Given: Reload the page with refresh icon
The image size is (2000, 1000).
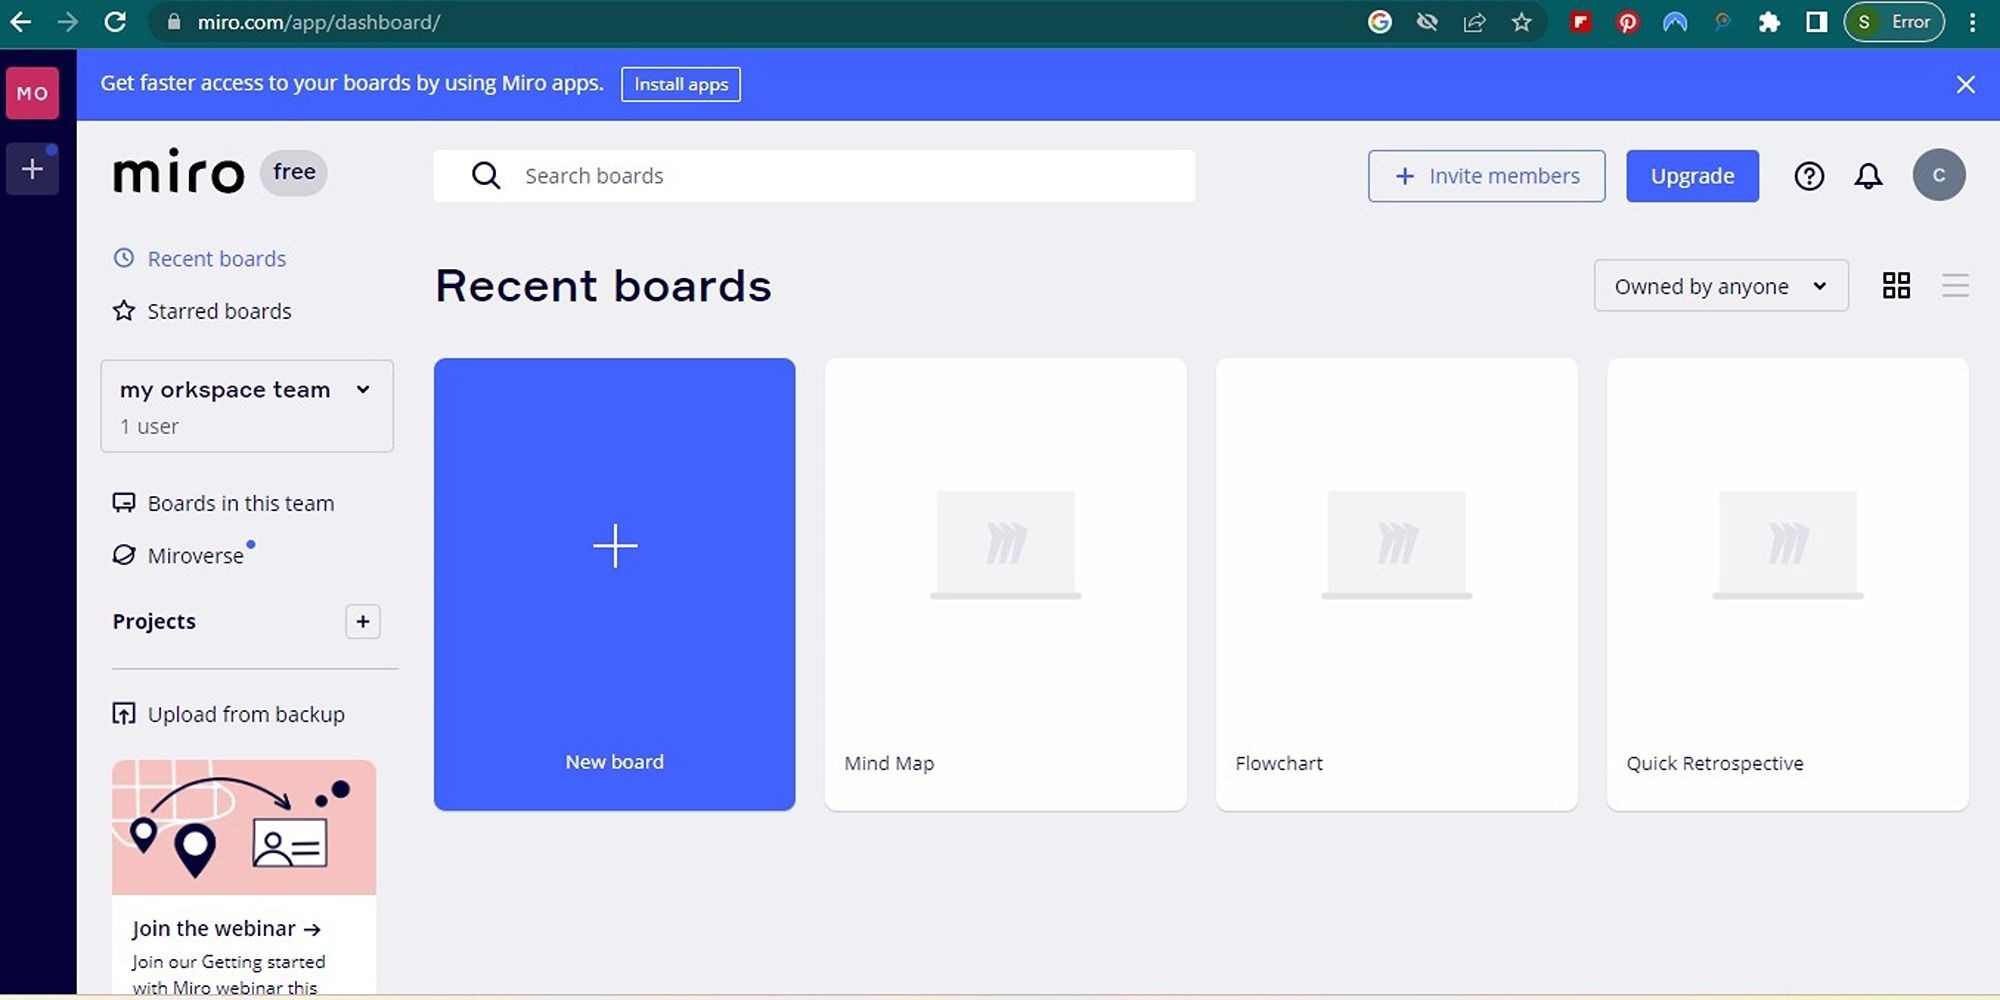Looking at the screenshot, I should tap(115, 22).
